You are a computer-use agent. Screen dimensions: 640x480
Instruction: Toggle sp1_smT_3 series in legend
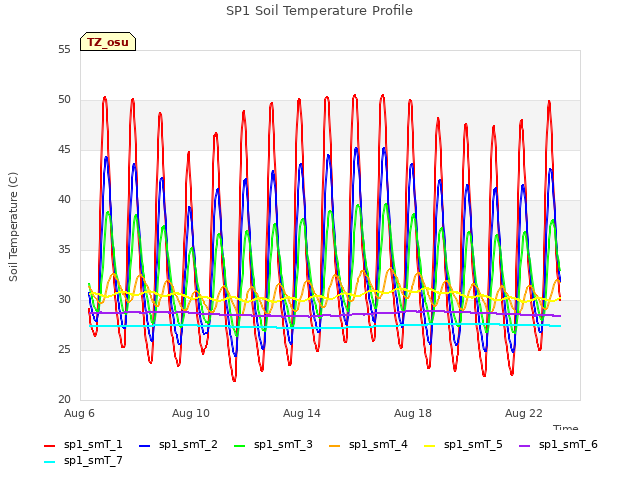point(273,444)
